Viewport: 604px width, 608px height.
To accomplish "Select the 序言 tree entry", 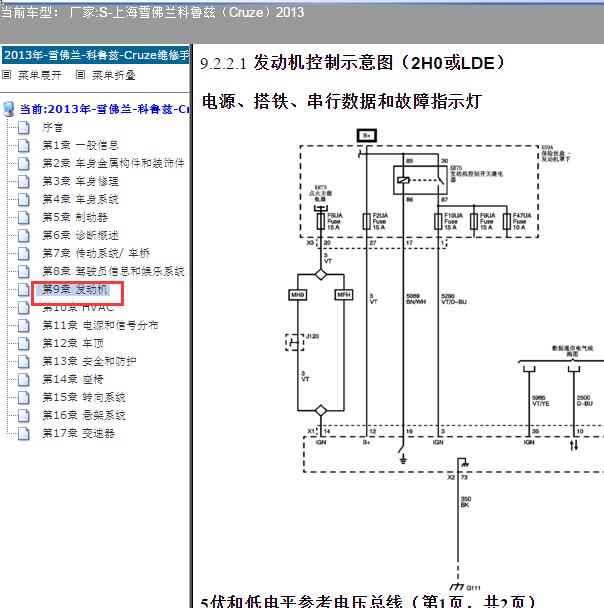I will coord(52,128).
